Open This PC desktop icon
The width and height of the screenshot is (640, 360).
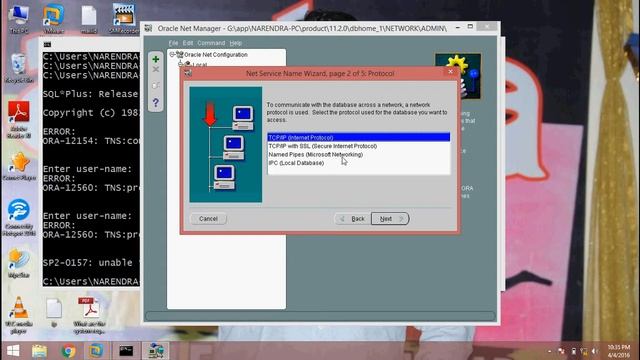tap(19, 18)
